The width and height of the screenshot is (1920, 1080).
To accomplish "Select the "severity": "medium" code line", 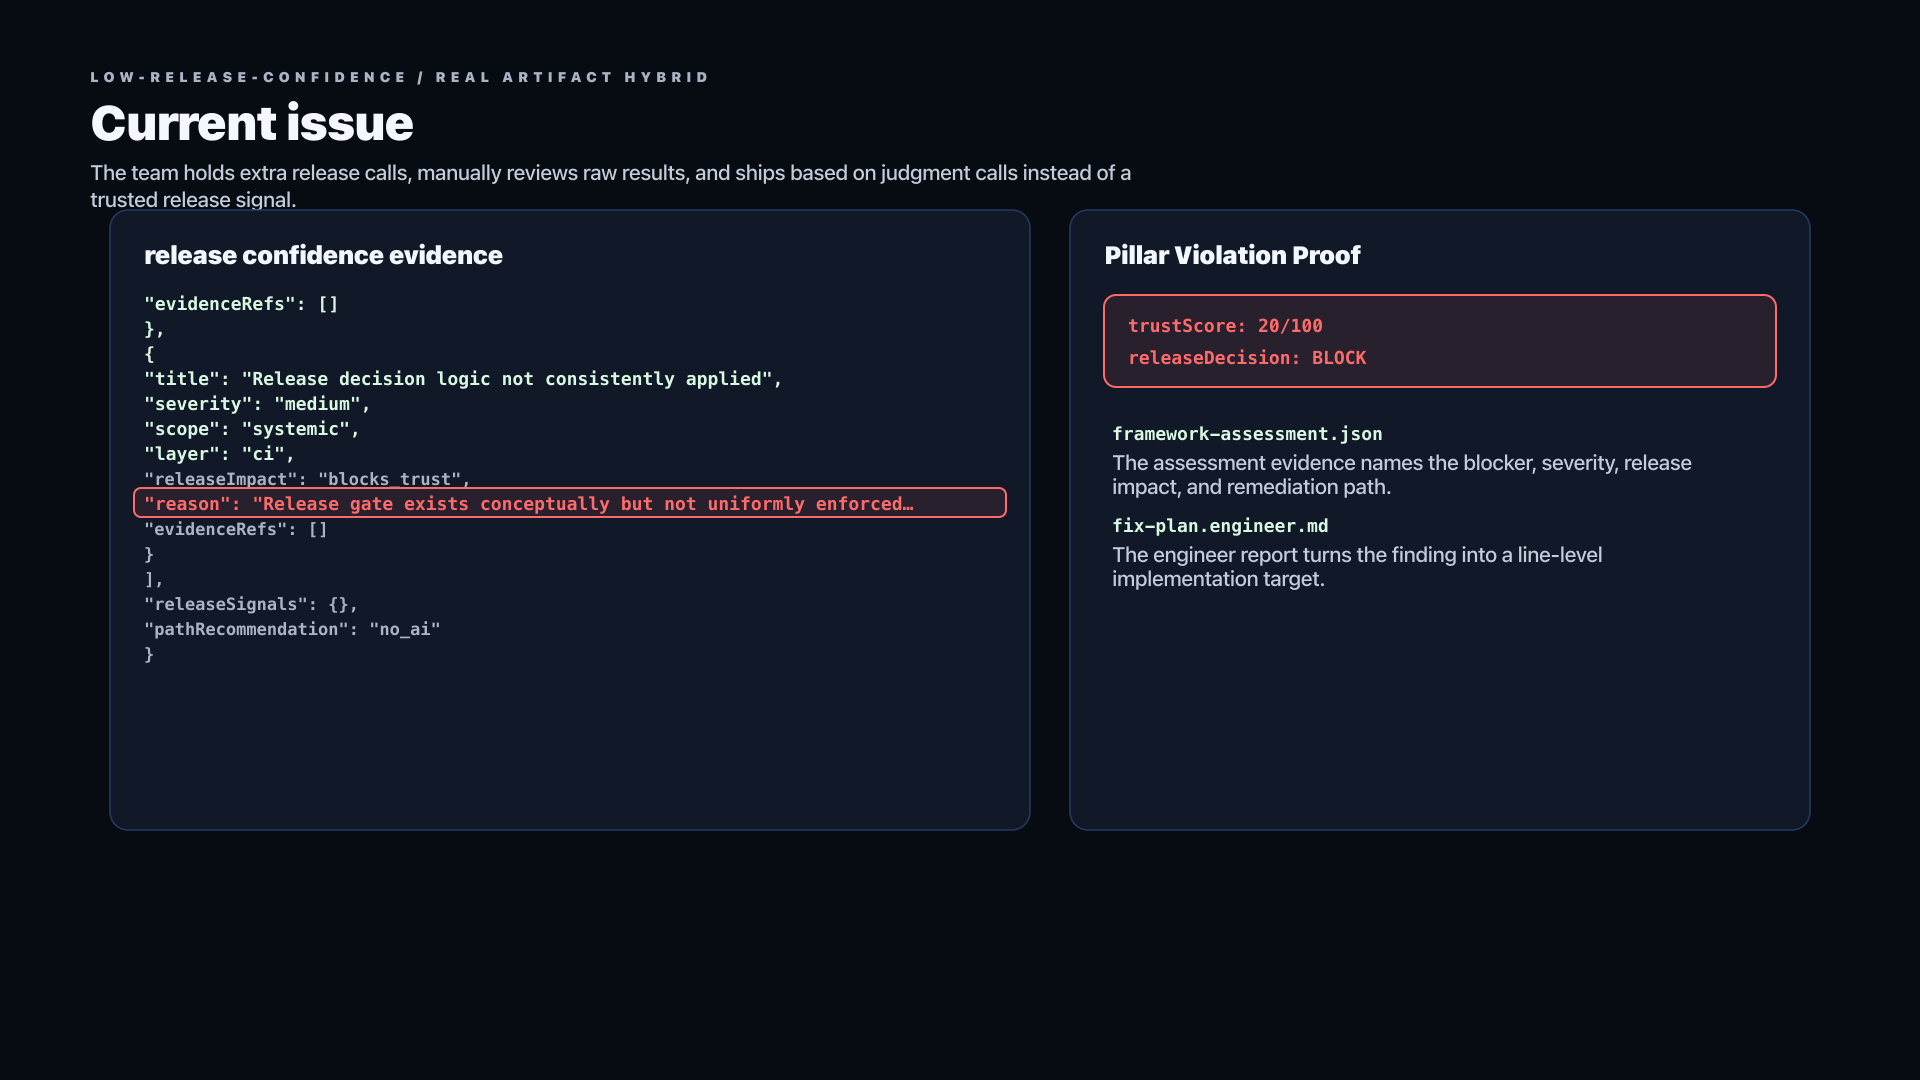I will pos(257,404).
